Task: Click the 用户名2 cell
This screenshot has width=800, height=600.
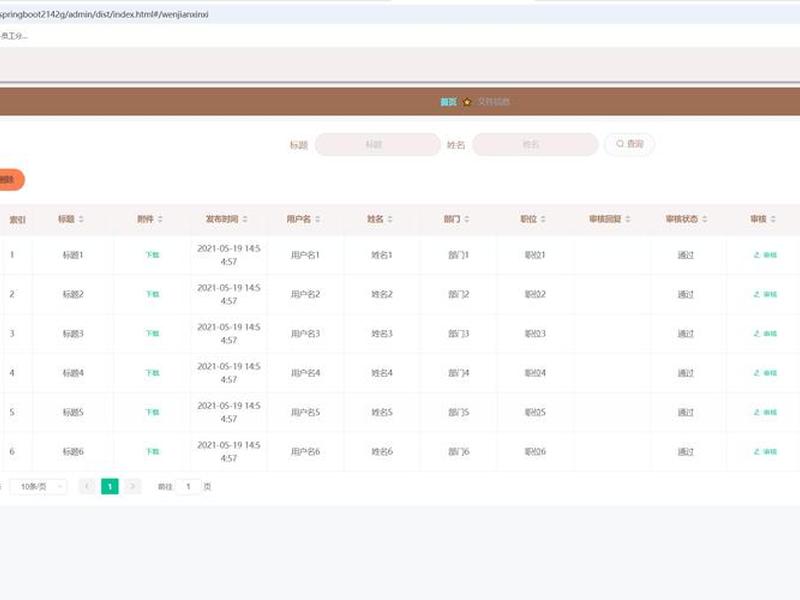Action: [x=305, y=294]
